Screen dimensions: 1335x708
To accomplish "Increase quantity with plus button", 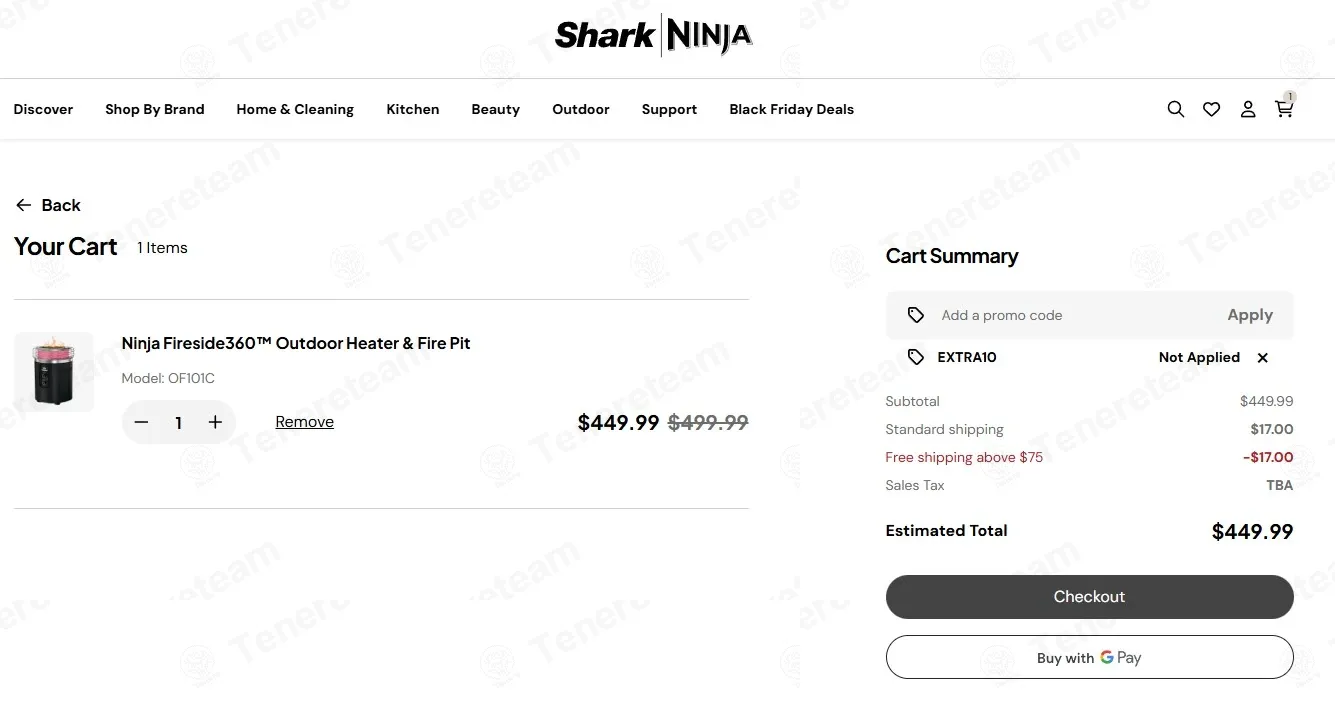I will point(215,422).
